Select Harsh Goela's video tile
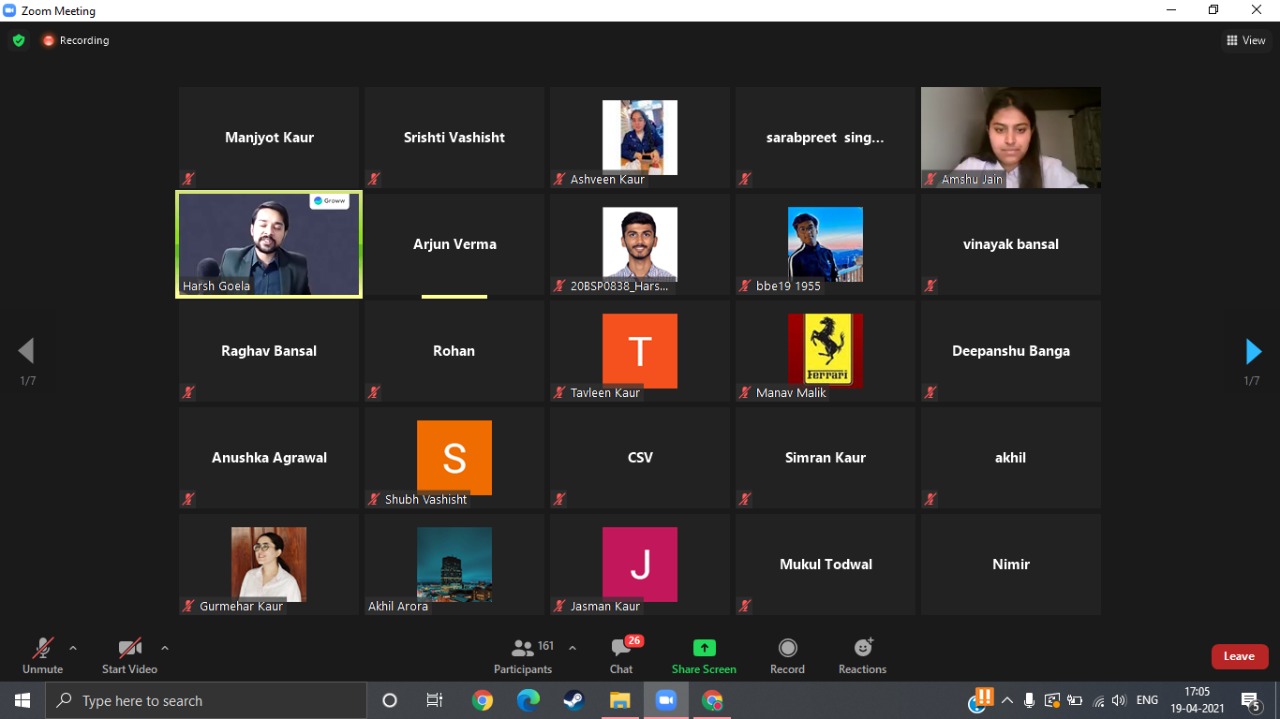The height and width of the screenshot is (719, 1280). pos(269,244)
